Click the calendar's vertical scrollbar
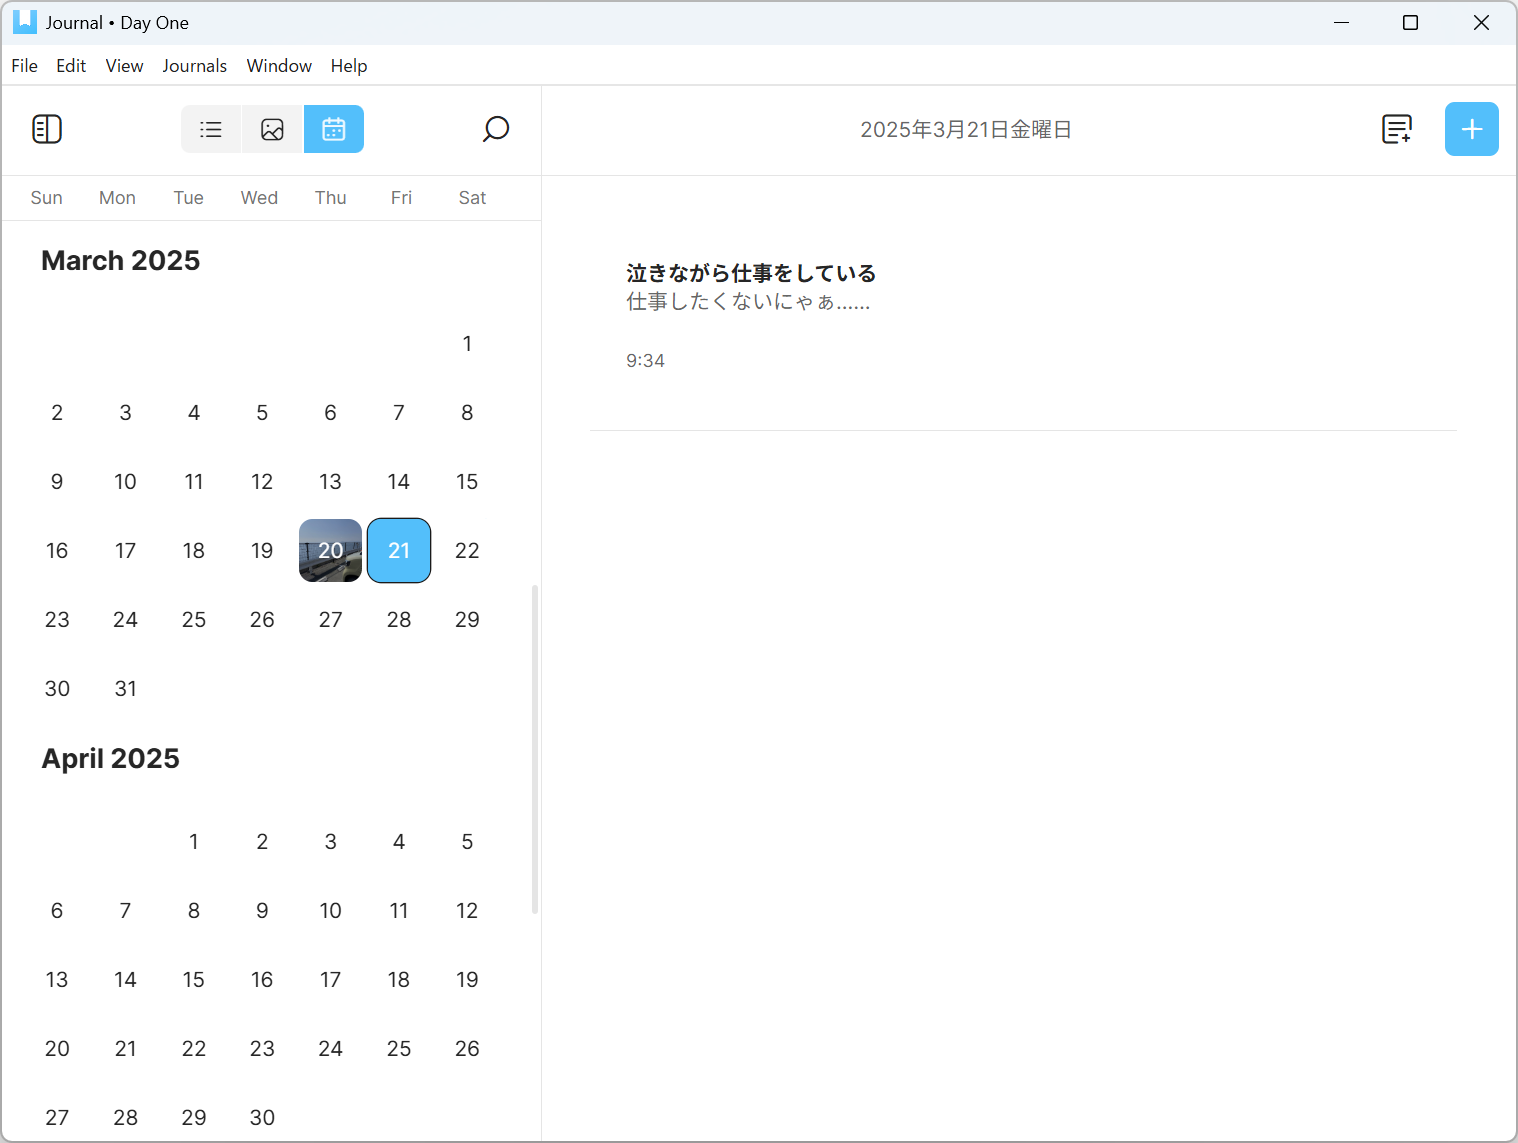The height and width of the screenshot is (1143, 1518). pyautogui.click(x=535, y=749)
